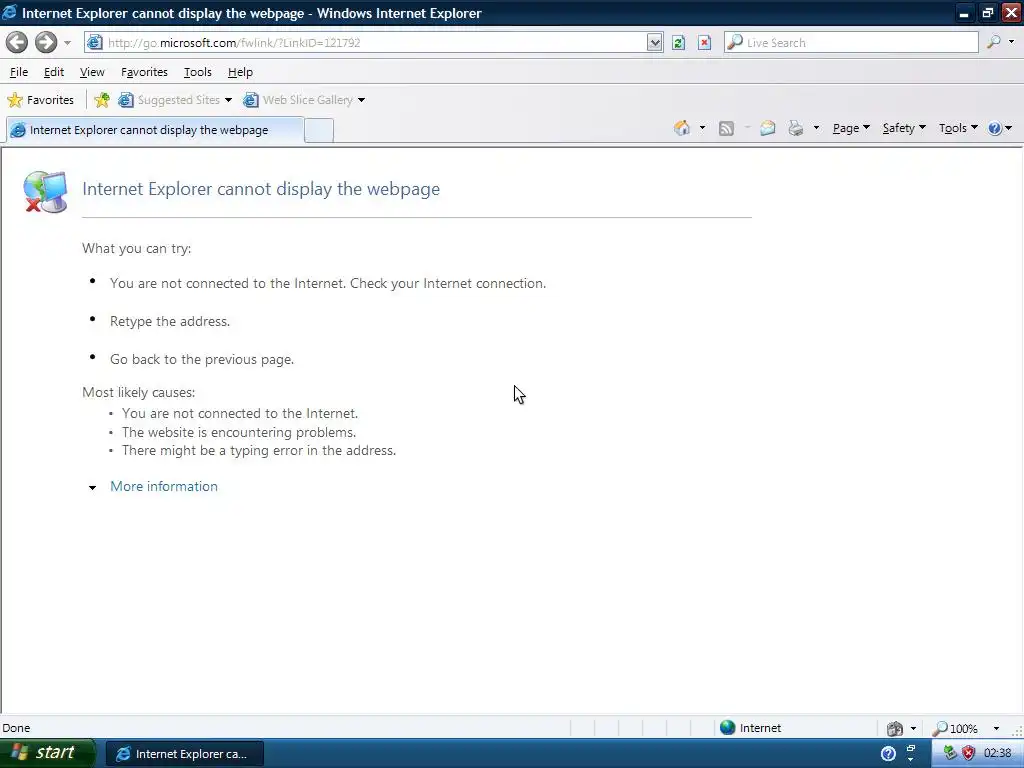
Task: Open the Page command menu
Action: 851,128
